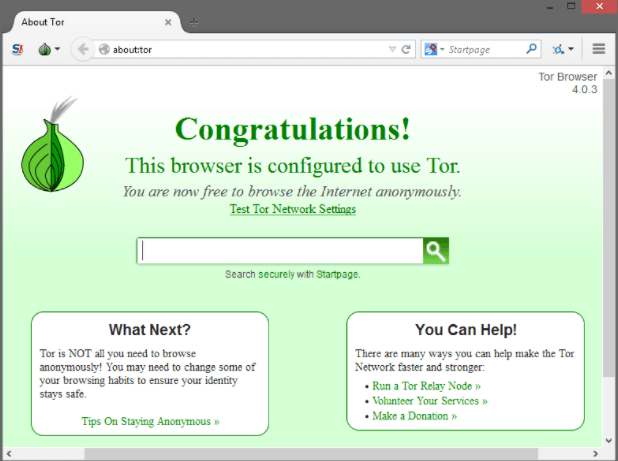Go back with the back arrow button
The image size is (618, 461).
(x=83, y=50)
